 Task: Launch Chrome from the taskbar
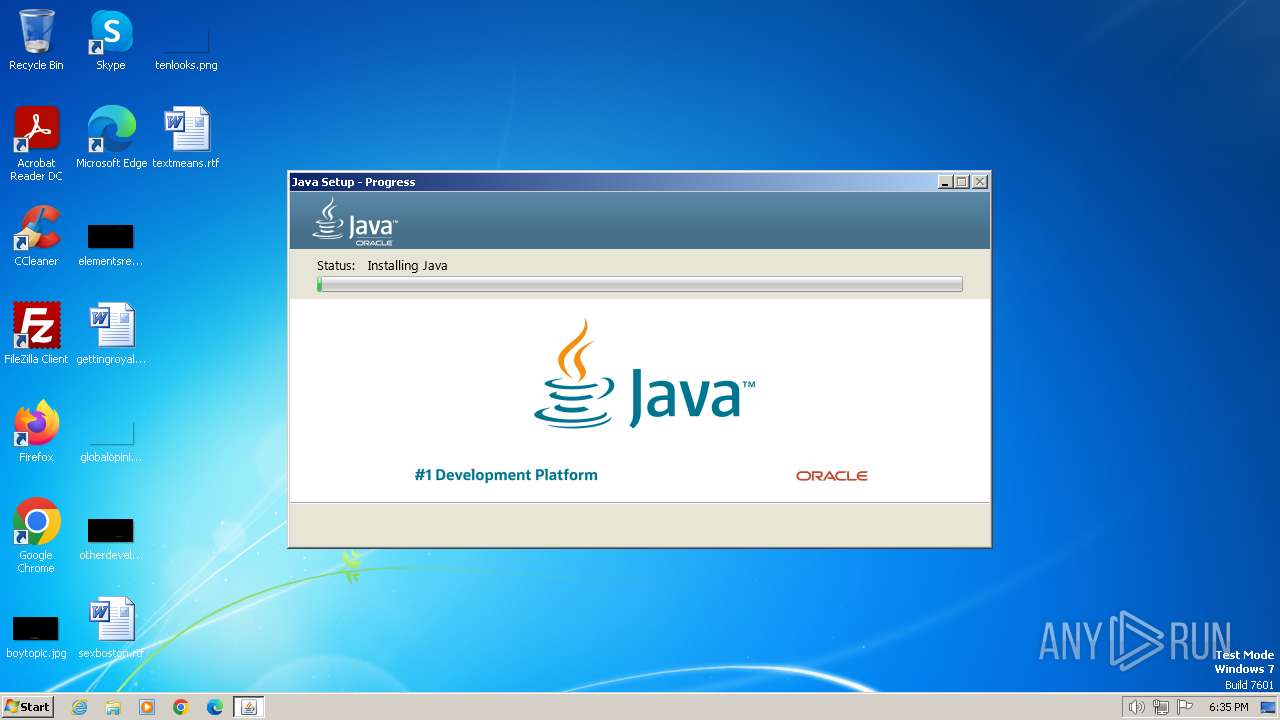181,707
